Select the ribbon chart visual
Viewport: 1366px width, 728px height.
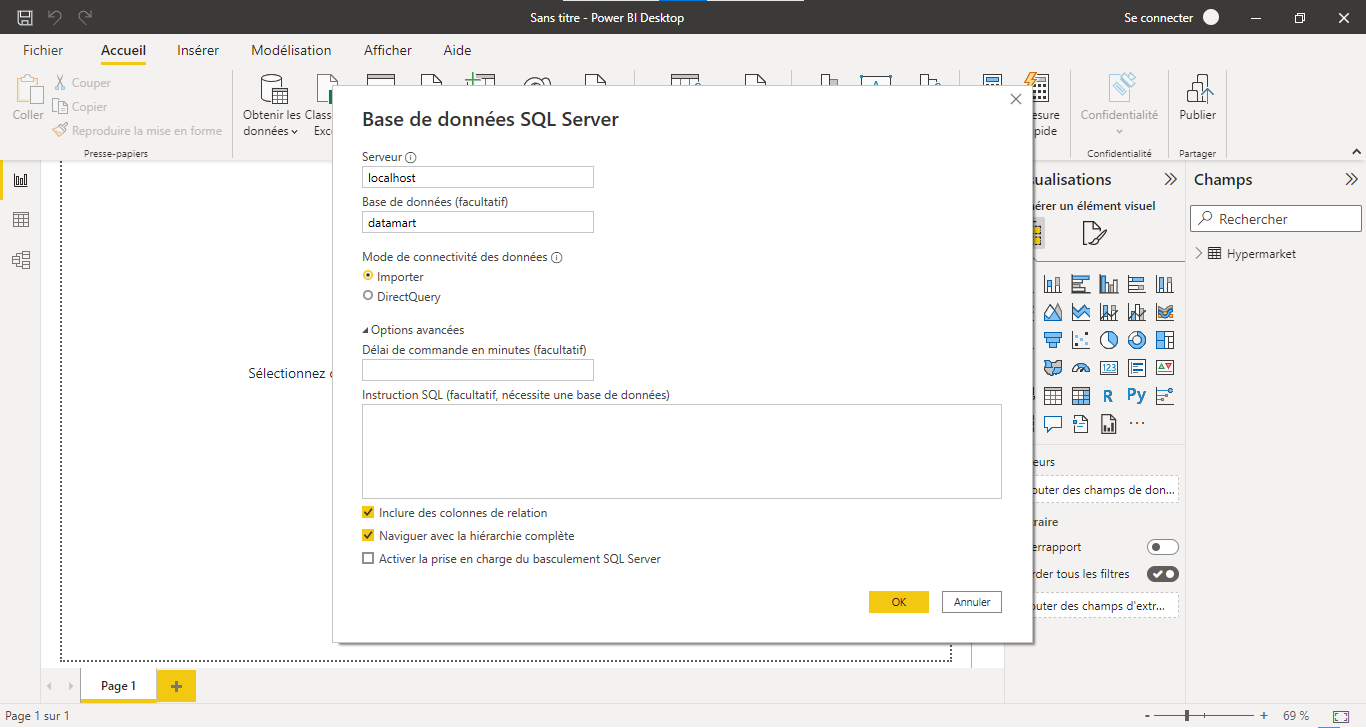pyautogui.click(x=1164, y=312)
